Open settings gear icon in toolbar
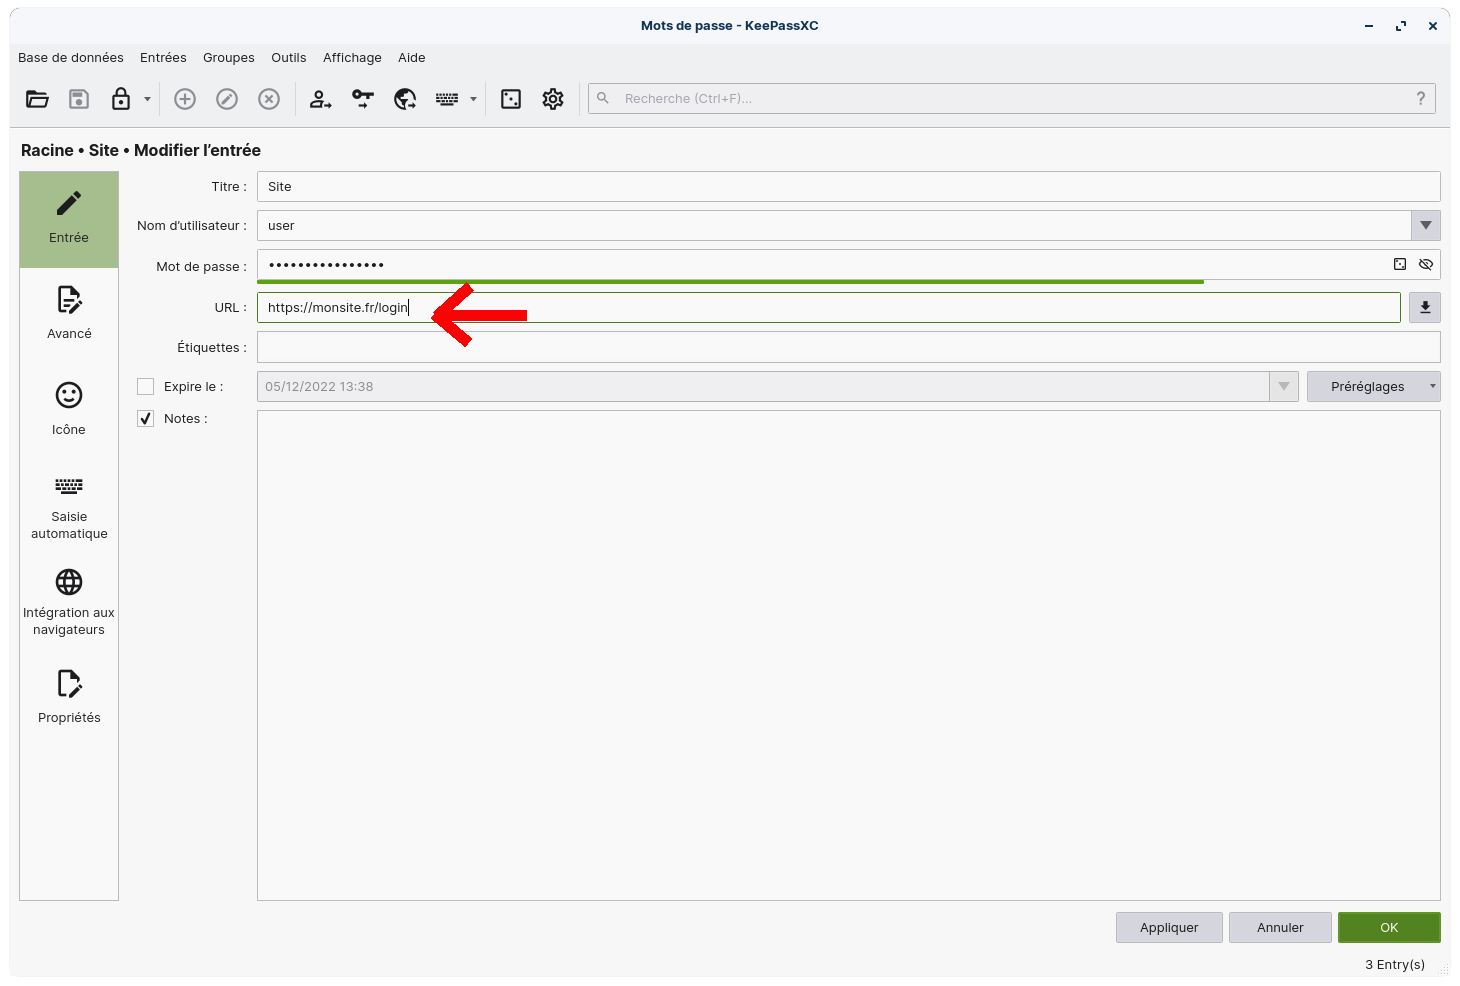The width and height of the screenshot is (1460, 986). coord(553,99)
